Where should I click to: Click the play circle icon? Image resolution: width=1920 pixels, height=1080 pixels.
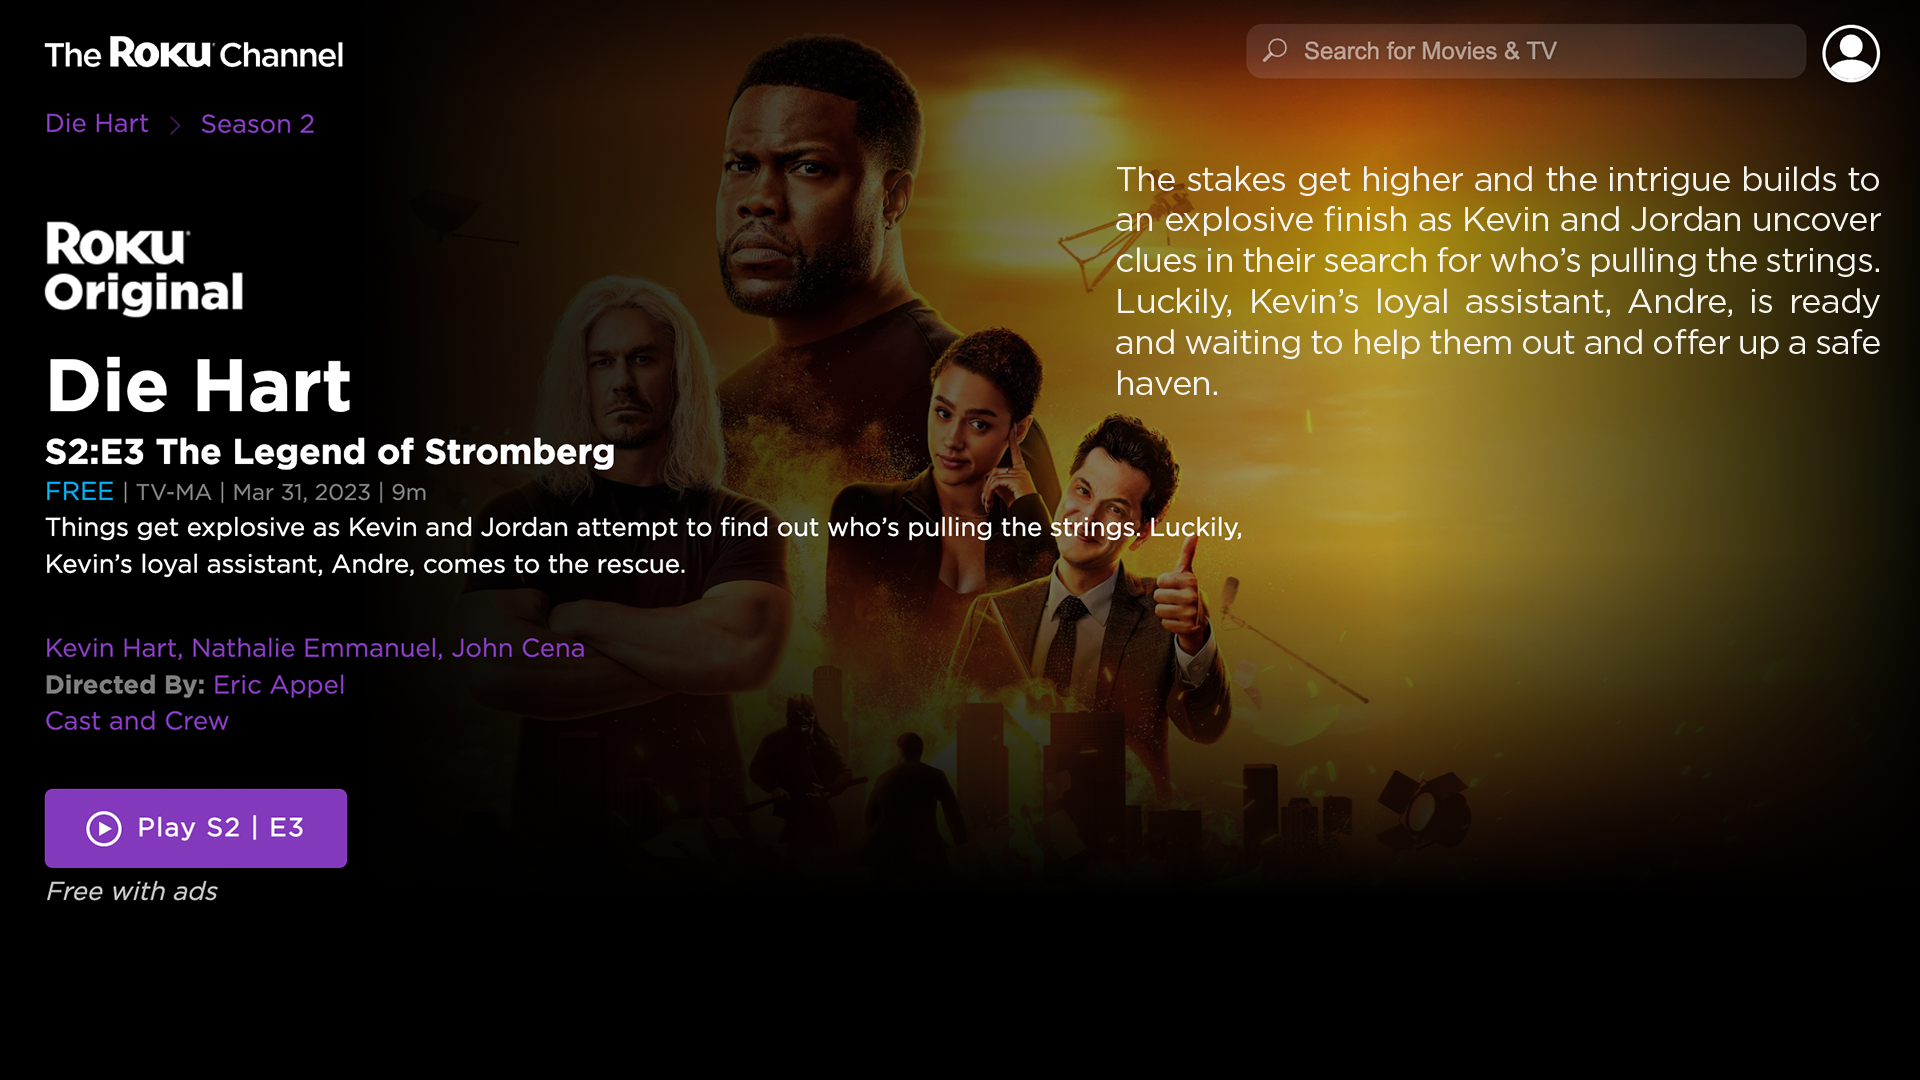tap(104, 828)
